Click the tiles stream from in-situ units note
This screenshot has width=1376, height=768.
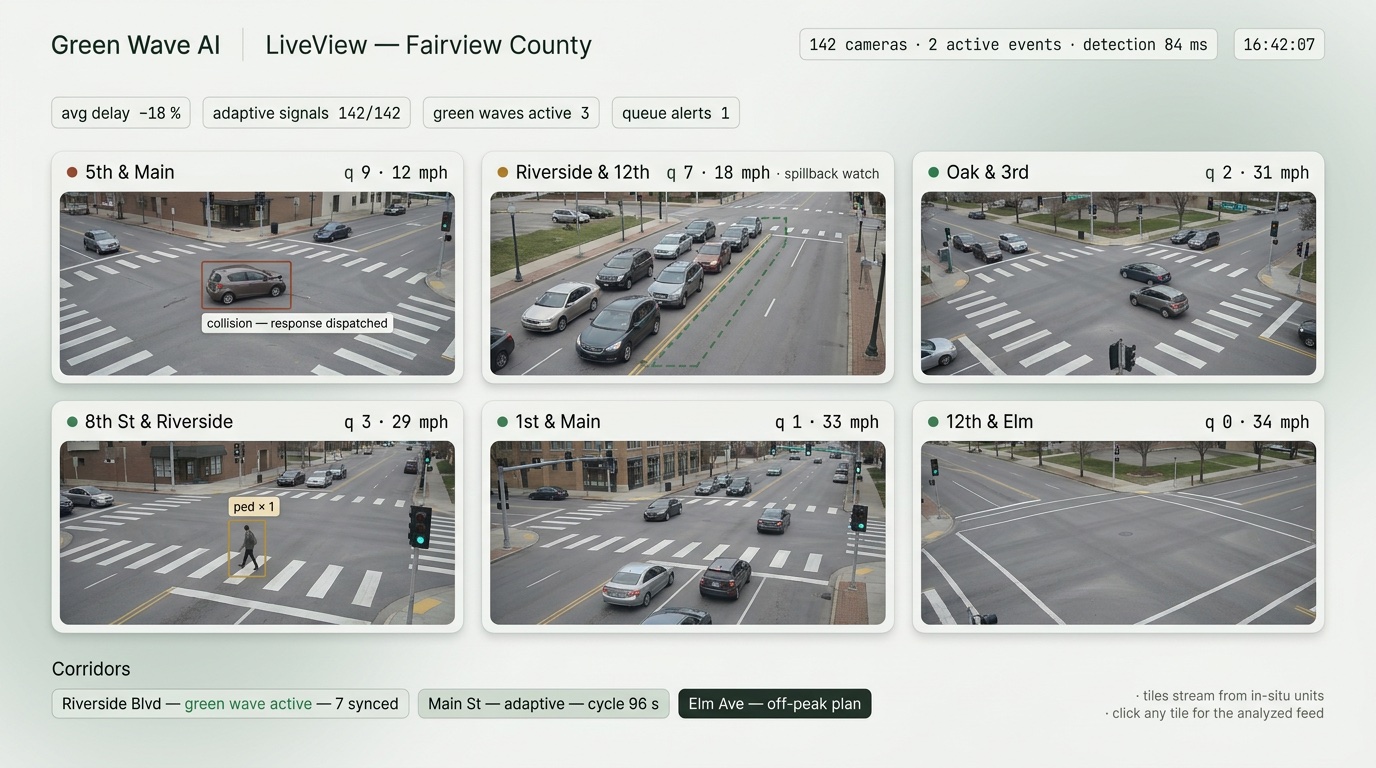coord(1230,696)
